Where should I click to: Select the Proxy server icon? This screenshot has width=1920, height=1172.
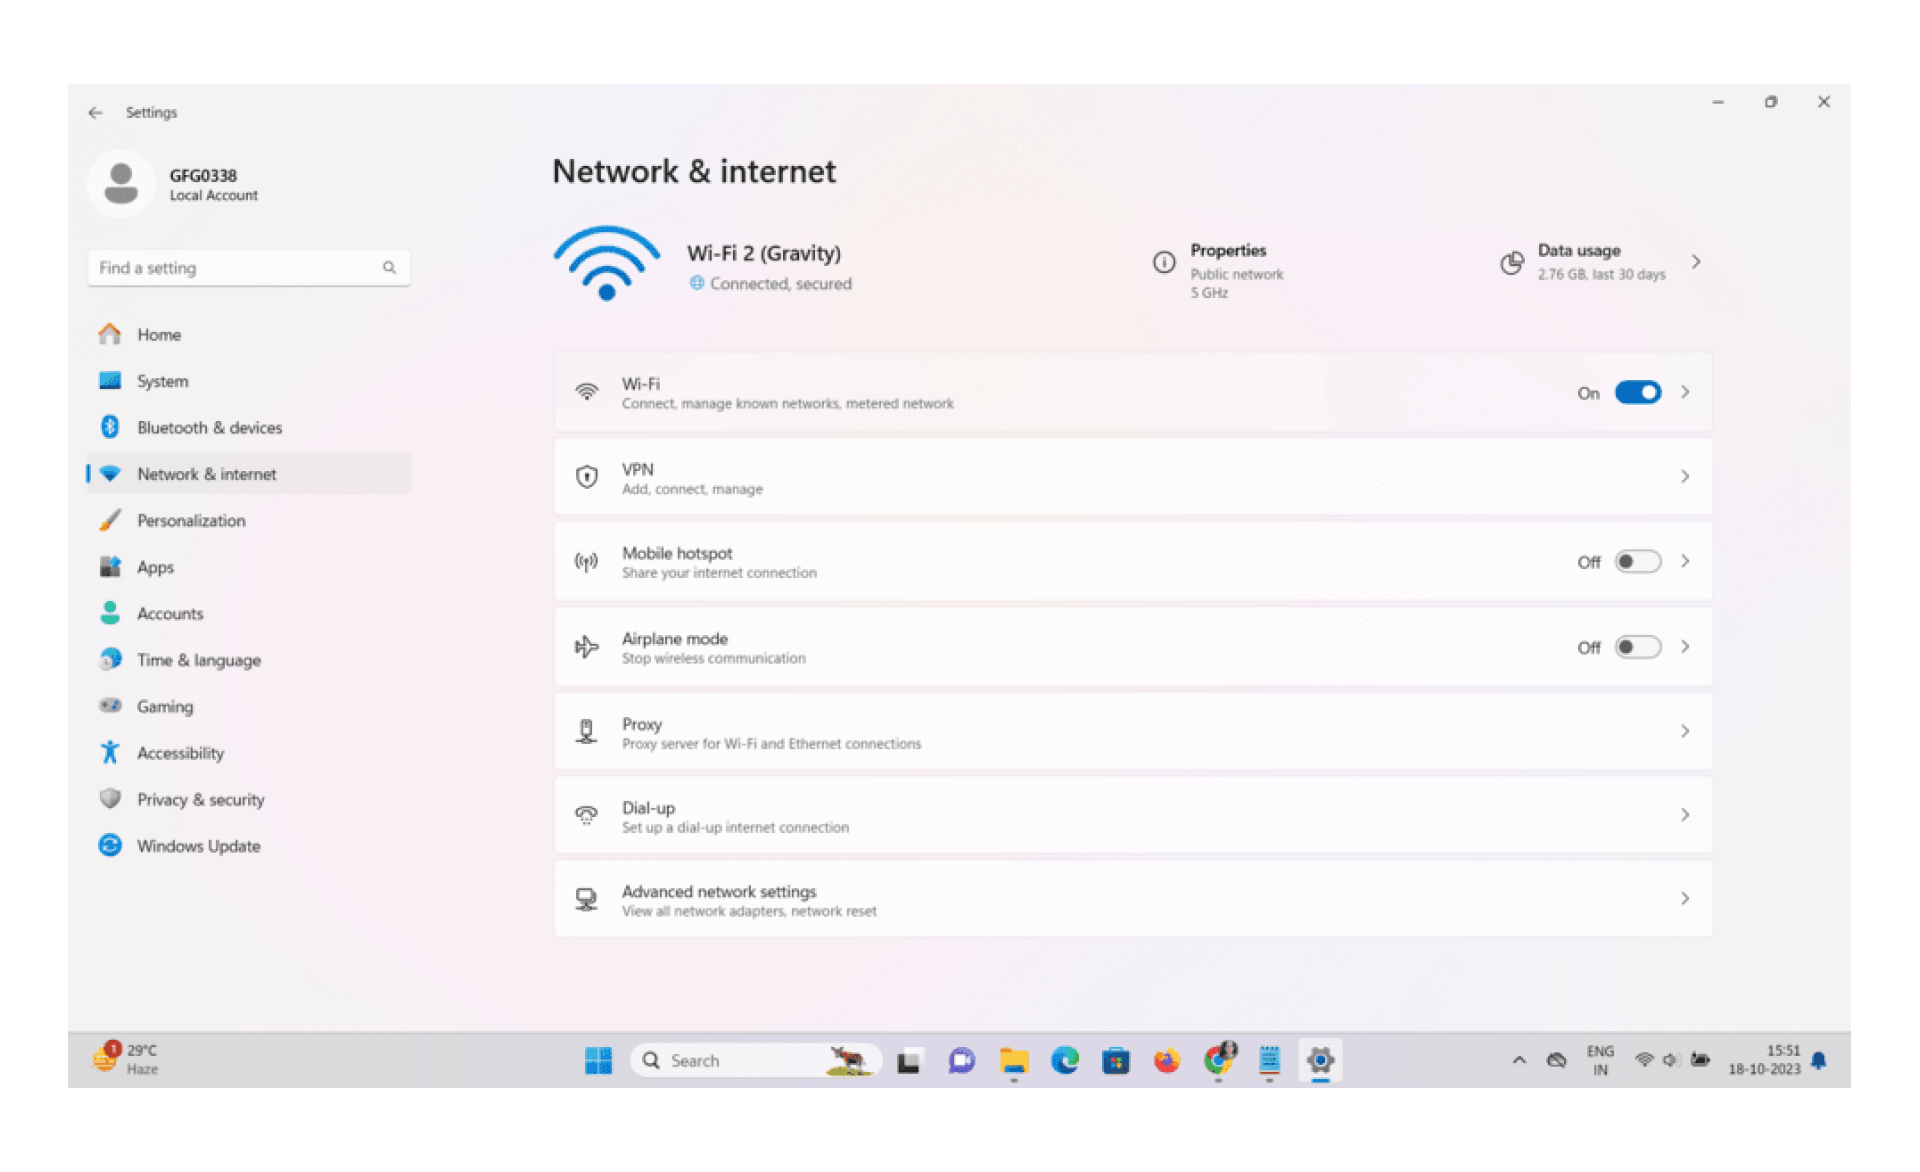pyautogui.click(x=587, y=731)
